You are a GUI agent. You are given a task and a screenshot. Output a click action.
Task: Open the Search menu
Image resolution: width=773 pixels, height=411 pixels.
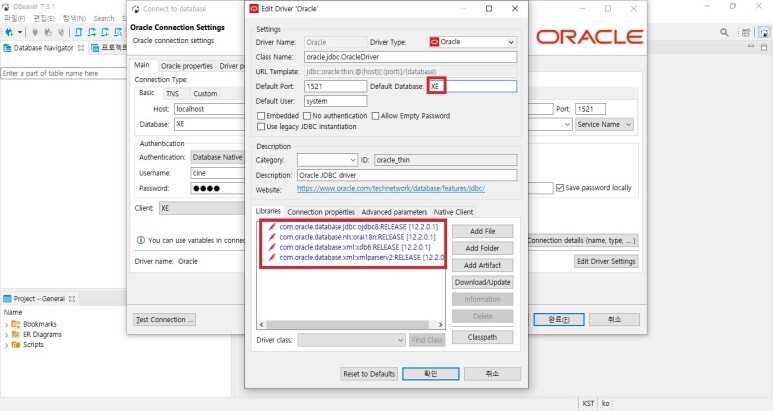[104, 18]
